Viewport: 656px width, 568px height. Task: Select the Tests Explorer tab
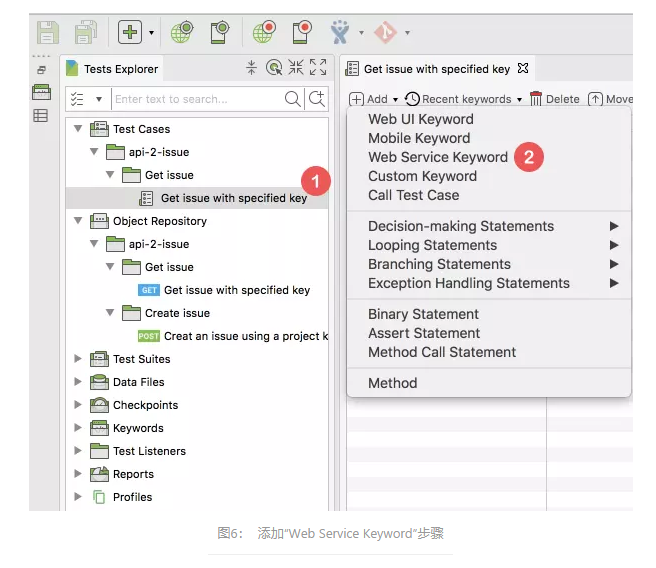(113, 69)
